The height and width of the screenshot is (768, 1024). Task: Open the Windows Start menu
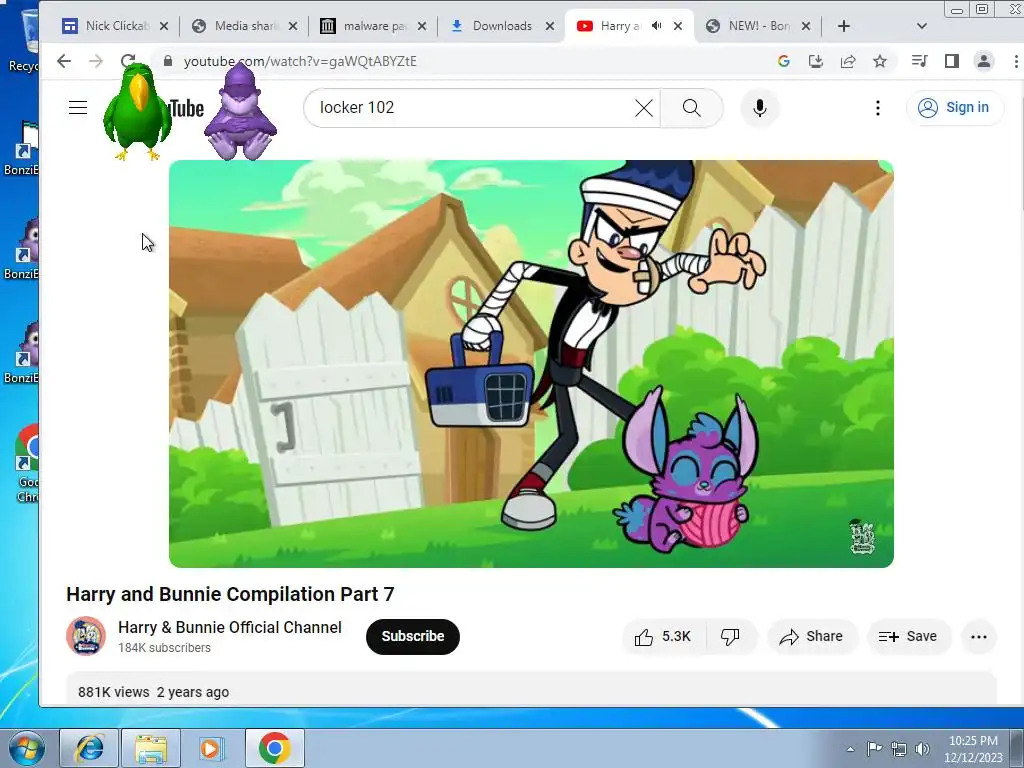pos(27,748)
